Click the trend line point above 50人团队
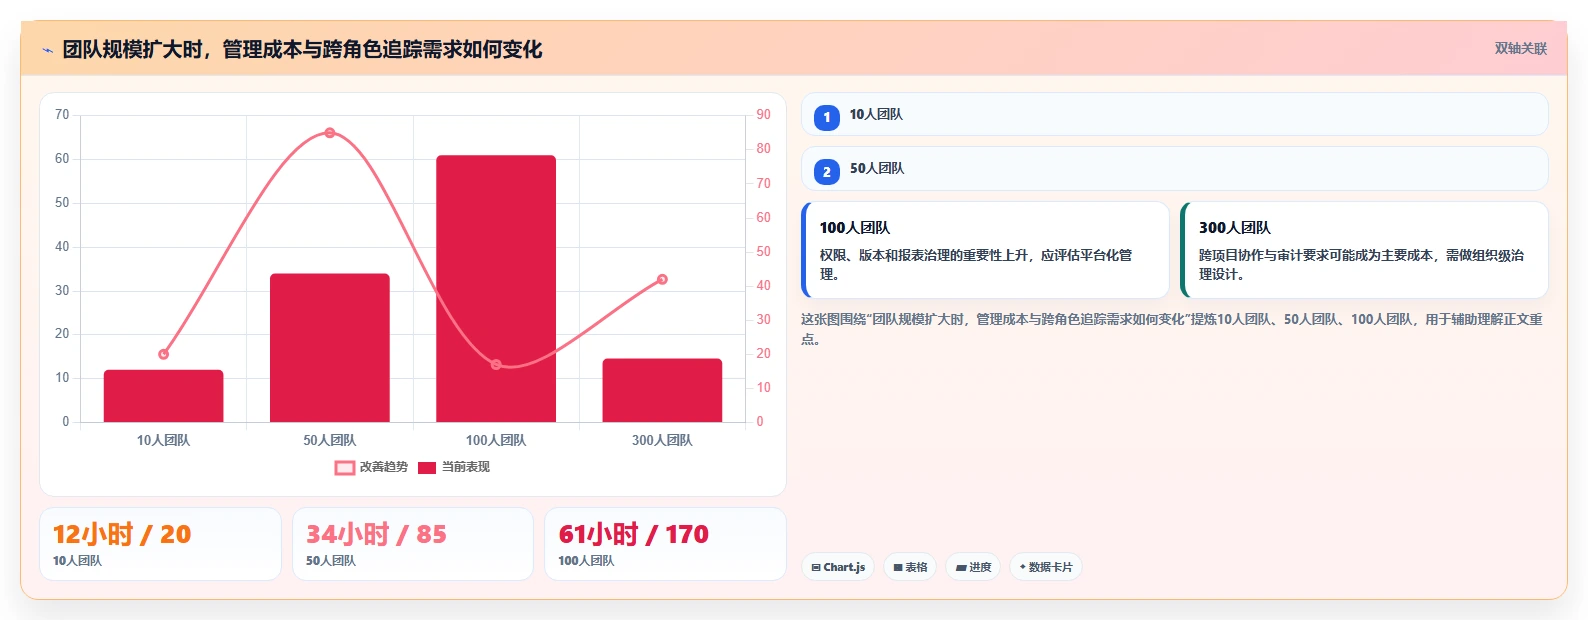 (330, 133)
